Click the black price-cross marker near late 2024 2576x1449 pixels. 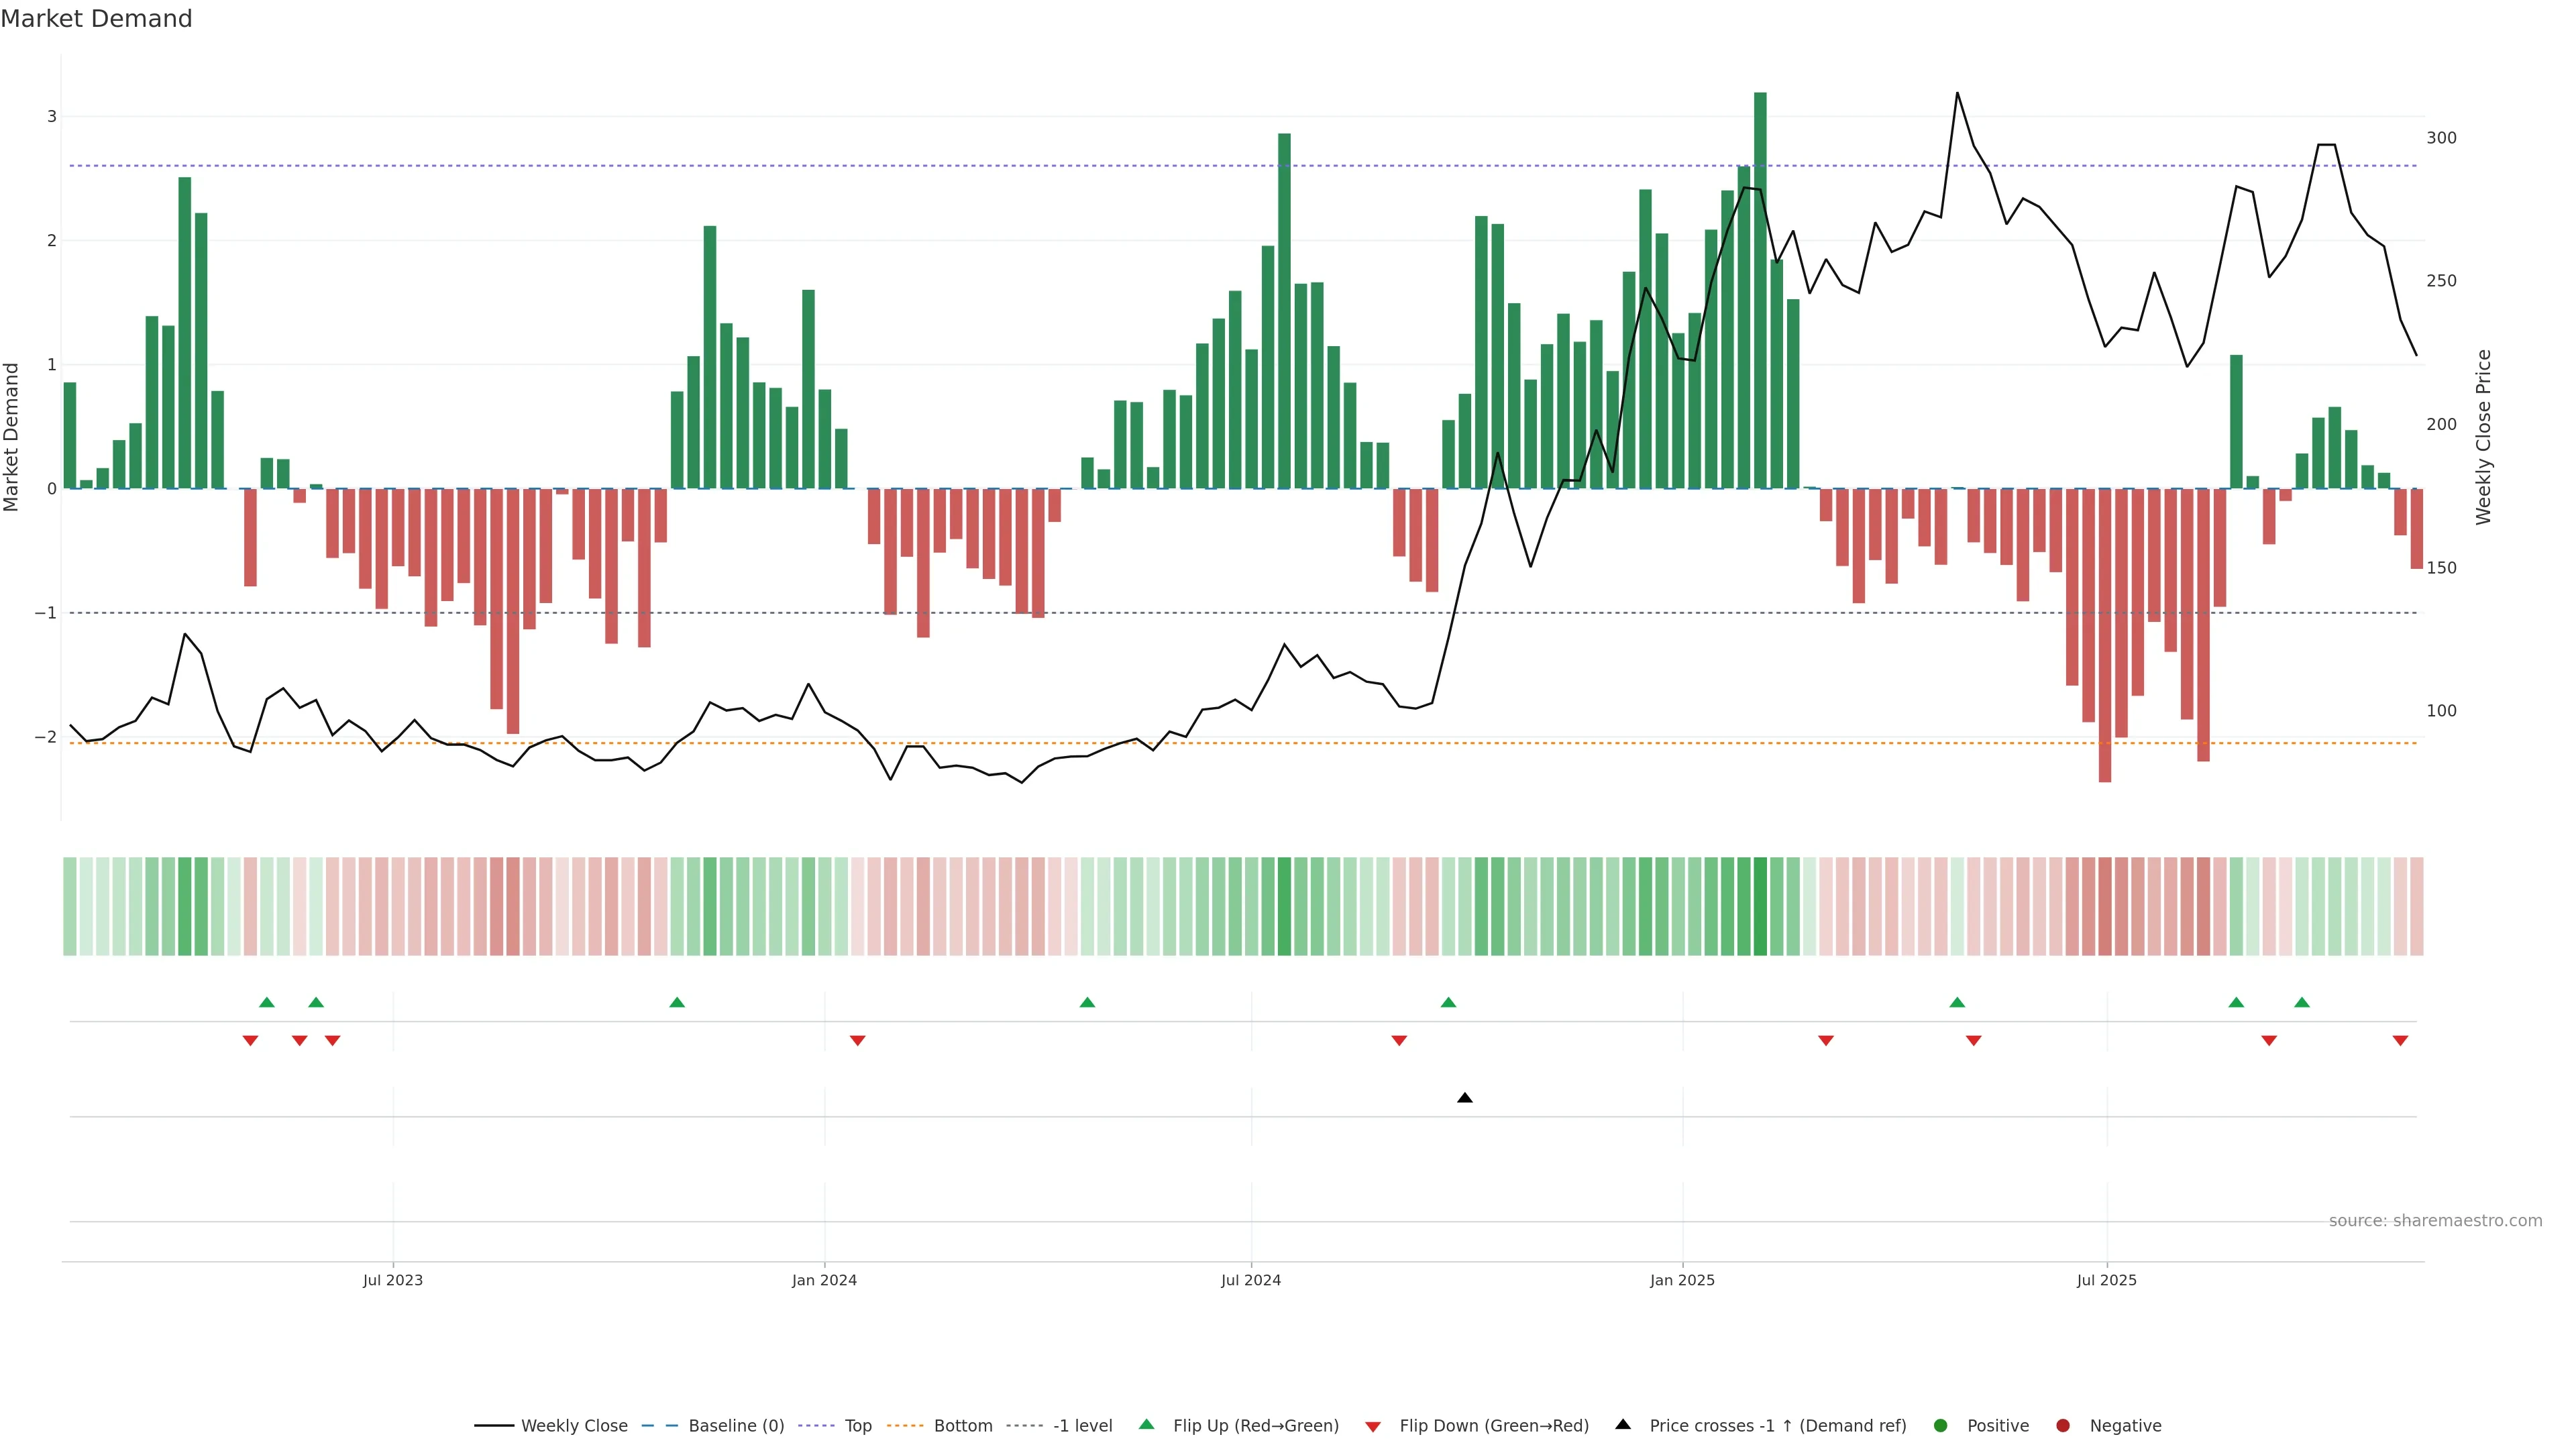click(1465, 1098)
